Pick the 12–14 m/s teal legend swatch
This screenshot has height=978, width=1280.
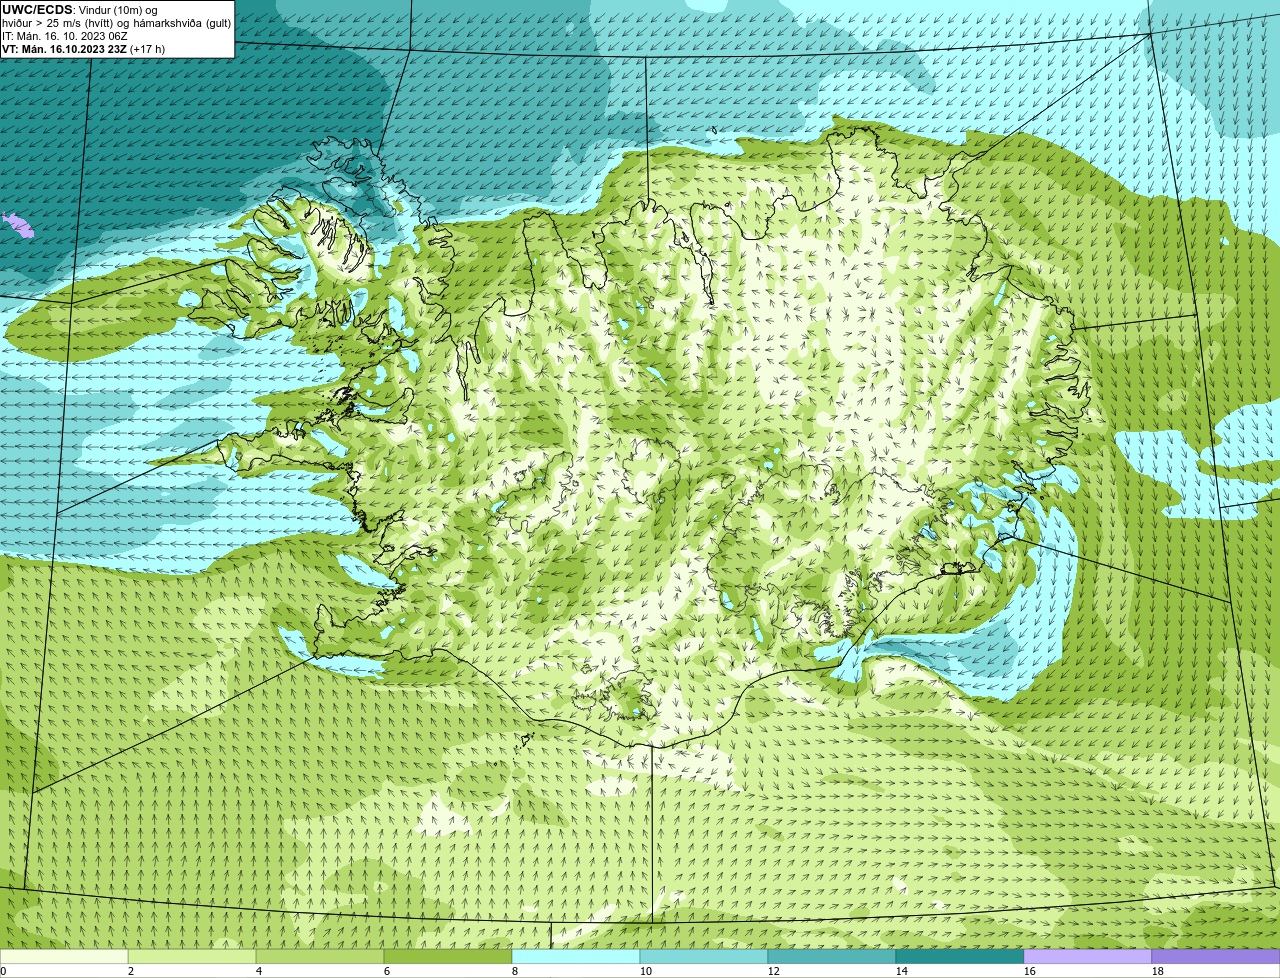pyautogui.click(x=832, y=957)
